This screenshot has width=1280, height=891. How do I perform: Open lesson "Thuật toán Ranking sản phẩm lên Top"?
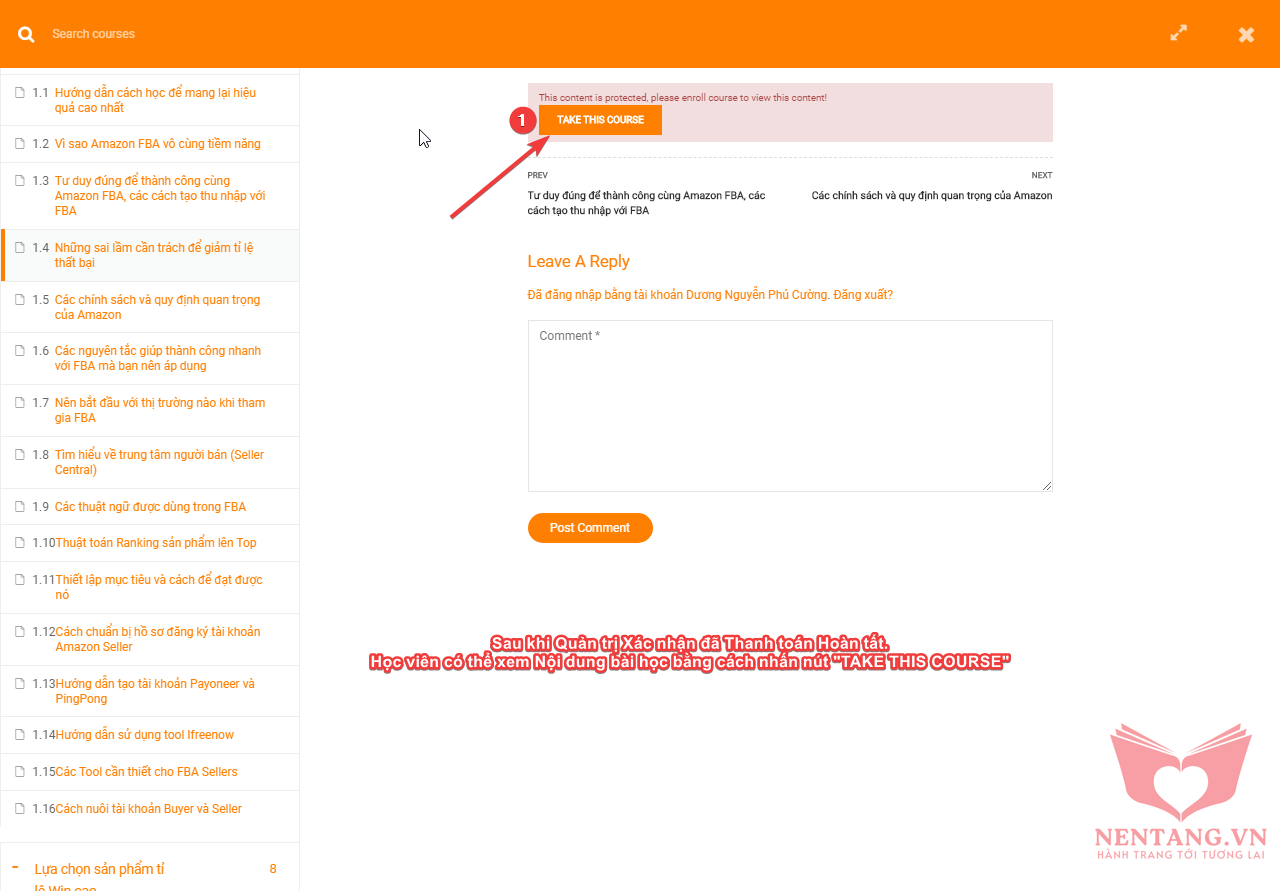pyautogui.click(x=156, y=543)
